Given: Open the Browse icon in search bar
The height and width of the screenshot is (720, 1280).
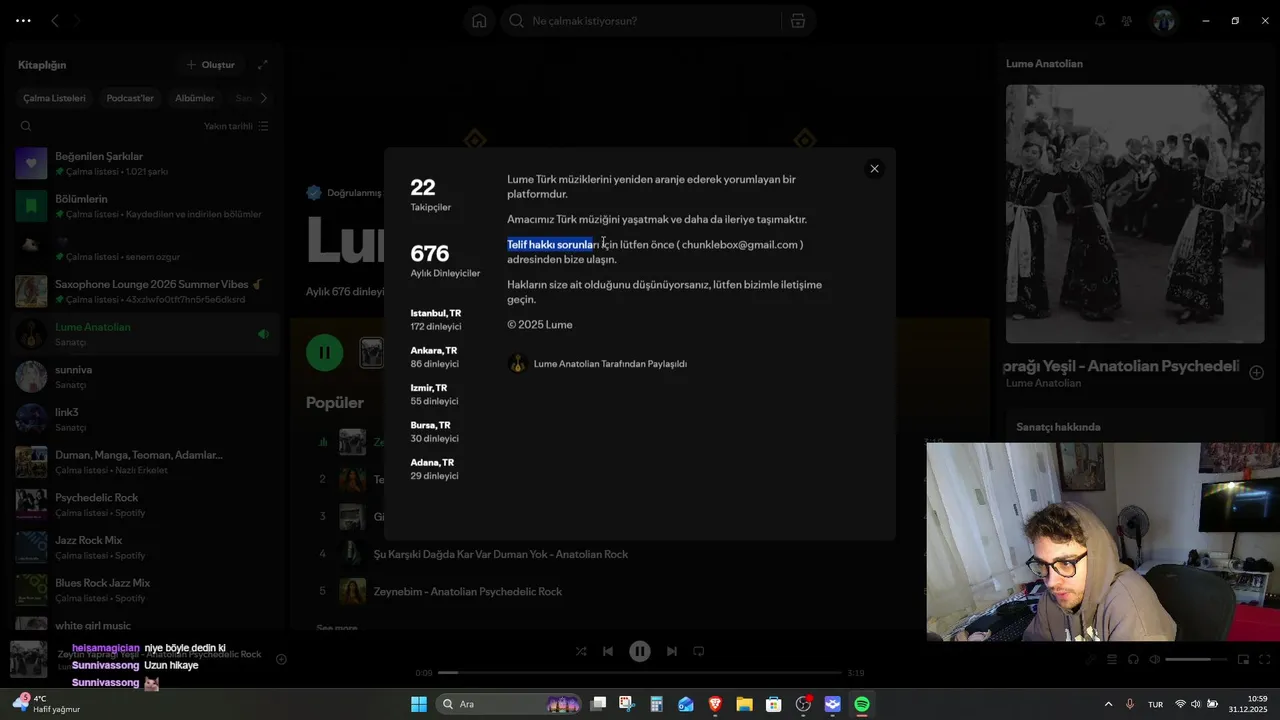Looking at the screenshot, I should click(x=798, y=21).
